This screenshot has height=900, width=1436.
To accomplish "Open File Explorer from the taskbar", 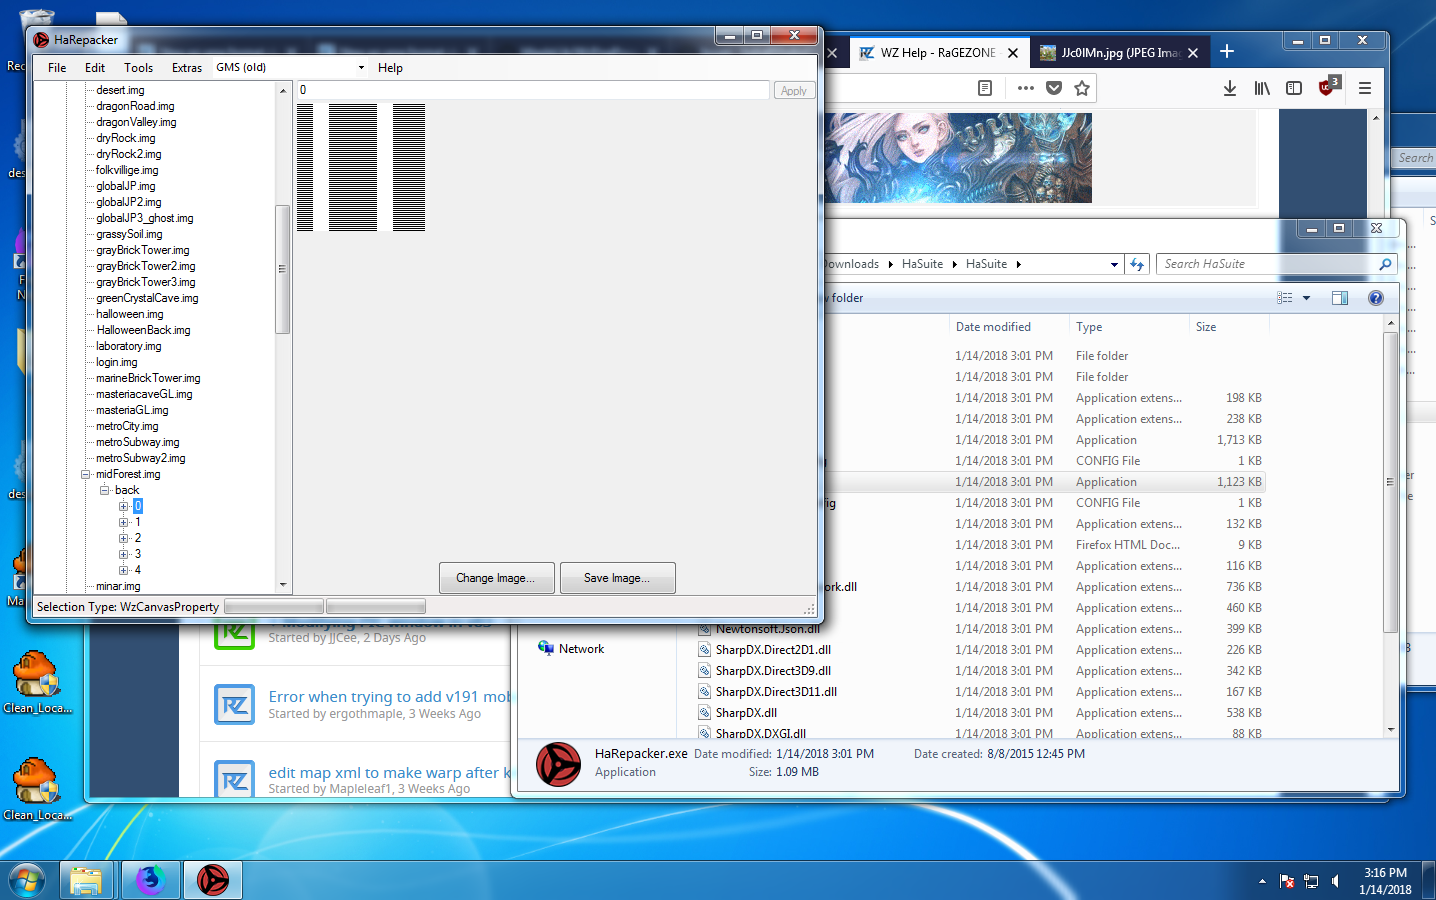I will pos(86,880).
